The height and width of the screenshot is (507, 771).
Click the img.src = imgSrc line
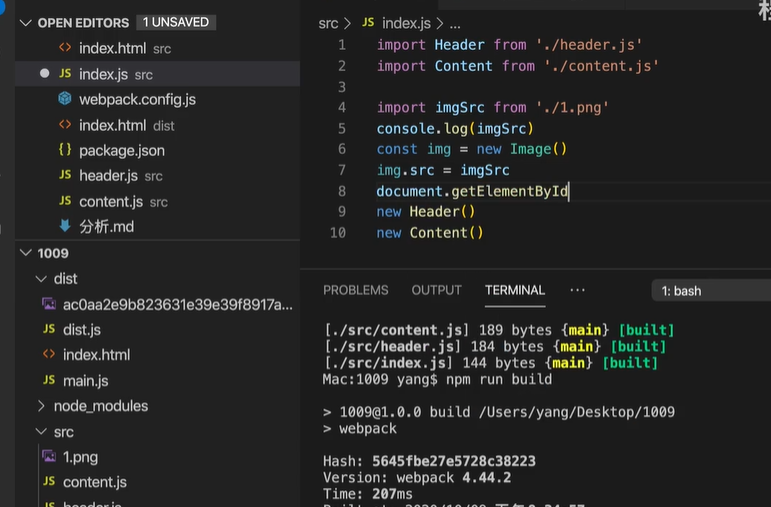pyautogui.click(x=443, y=170)
